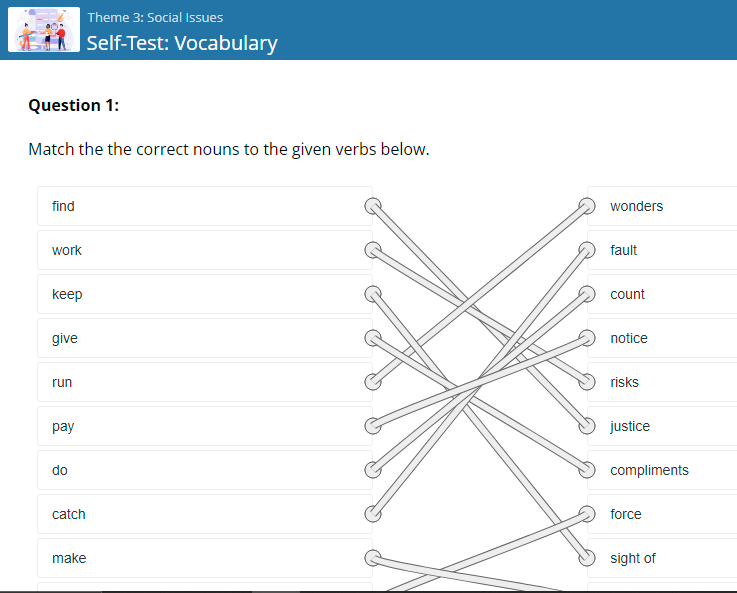Select the connector circle next to "keep"
The image size is (737, 593).
click(372, 294)
